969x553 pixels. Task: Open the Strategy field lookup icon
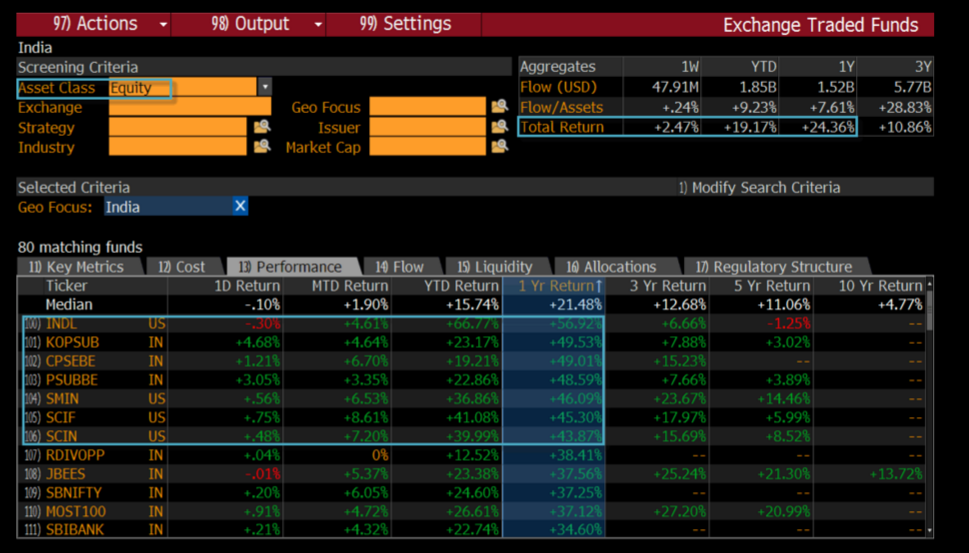[262, 127]
